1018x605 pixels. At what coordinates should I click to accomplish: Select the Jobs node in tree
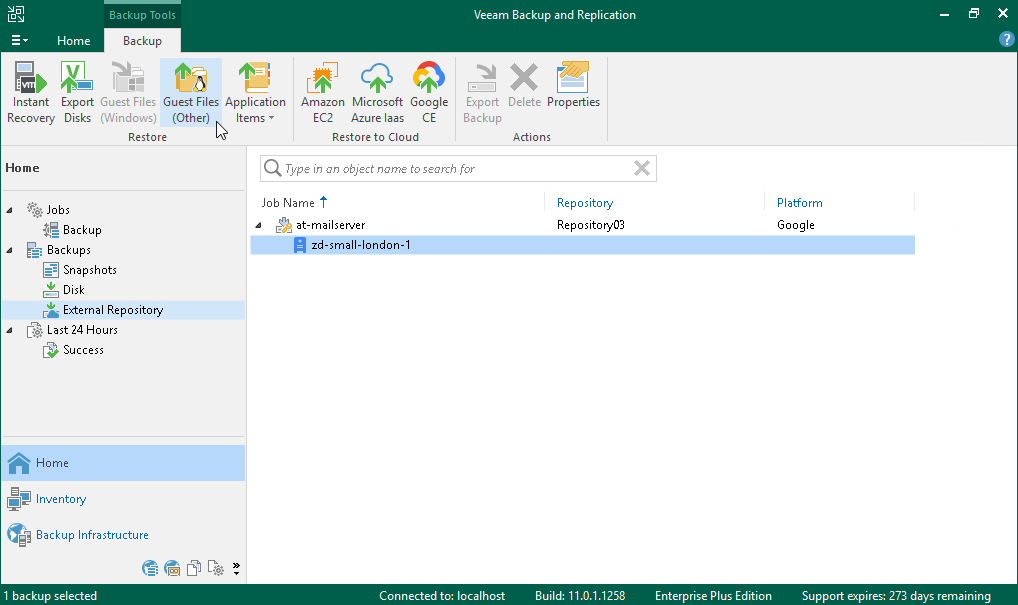pos(58,210)
